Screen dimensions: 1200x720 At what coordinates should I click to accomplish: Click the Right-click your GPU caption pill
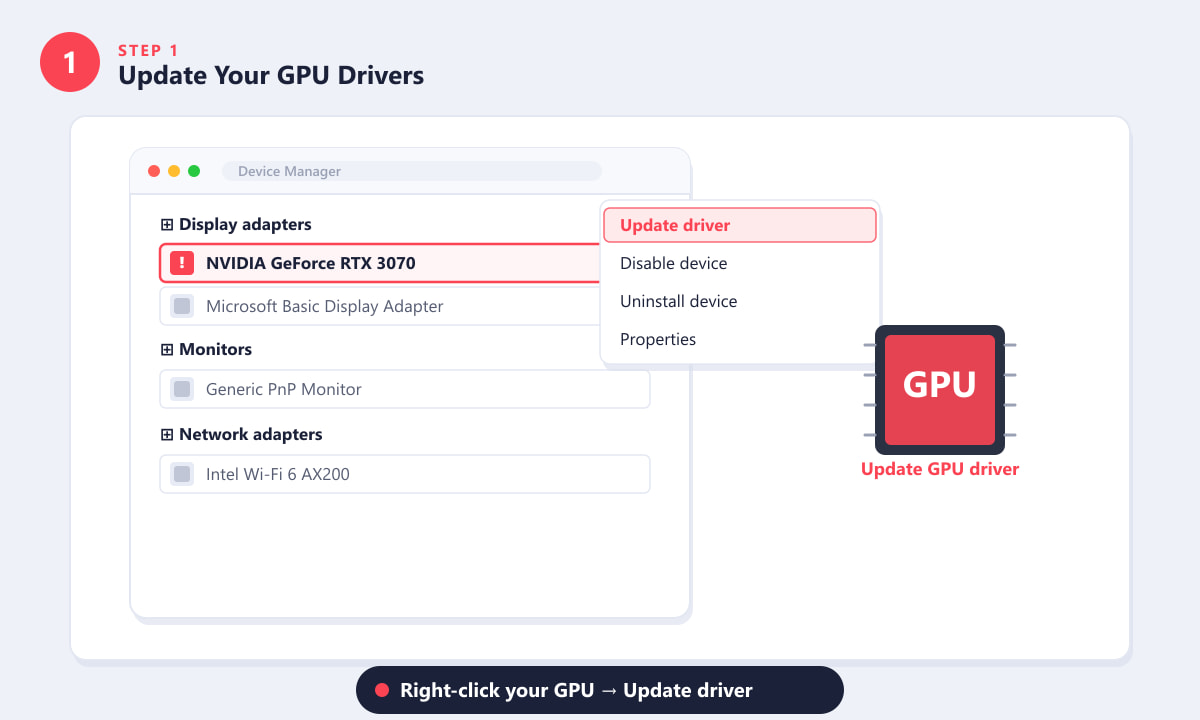pyautogui.click(x=600, y=690)
